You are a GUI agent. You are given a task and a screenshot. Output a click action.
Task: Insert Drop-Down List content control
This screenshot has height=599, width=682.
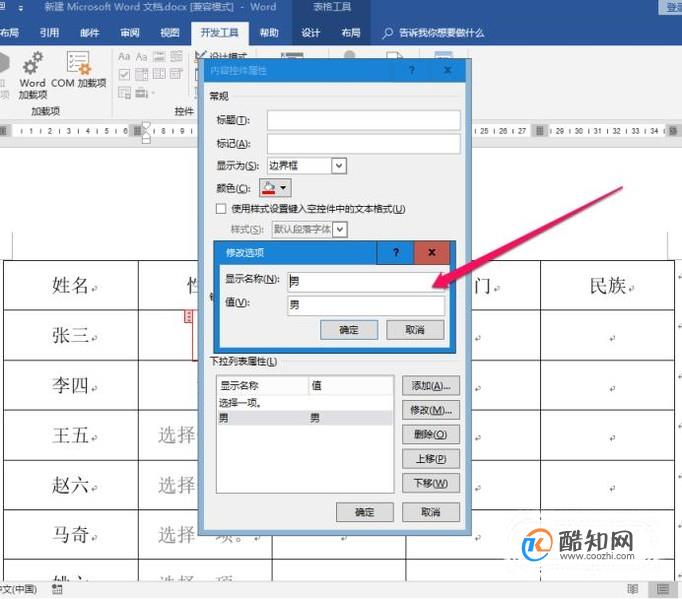(159, 74)
